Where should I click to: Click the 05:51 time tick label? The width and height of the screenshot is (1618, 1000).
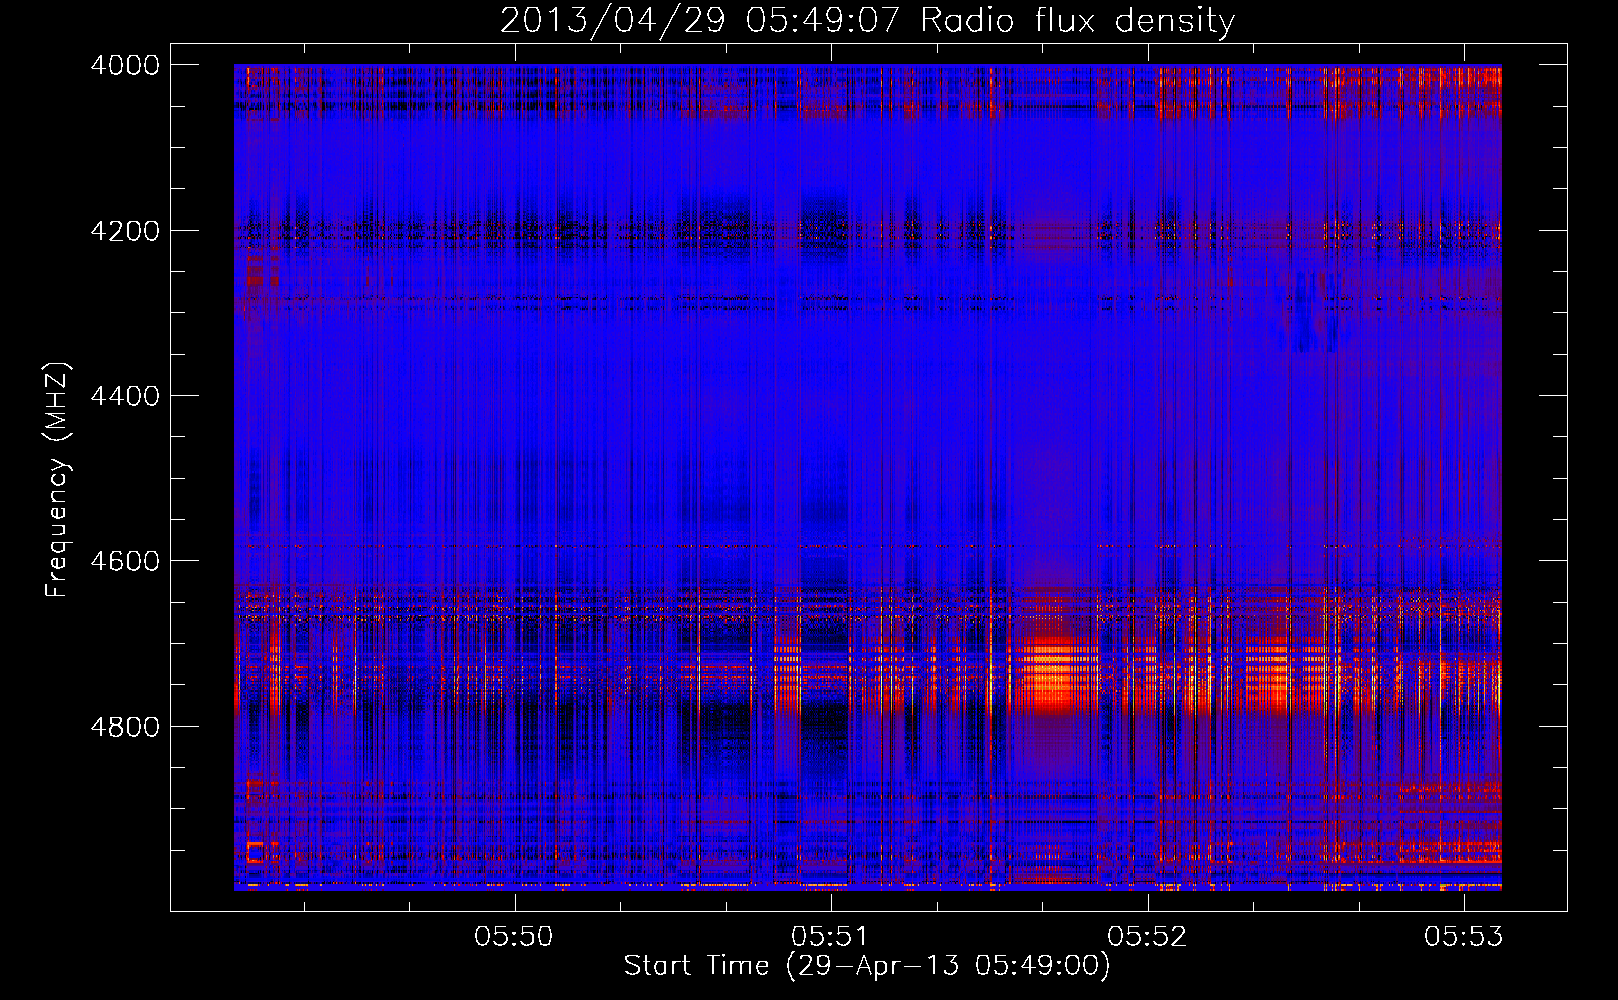(x=831, y=936)
